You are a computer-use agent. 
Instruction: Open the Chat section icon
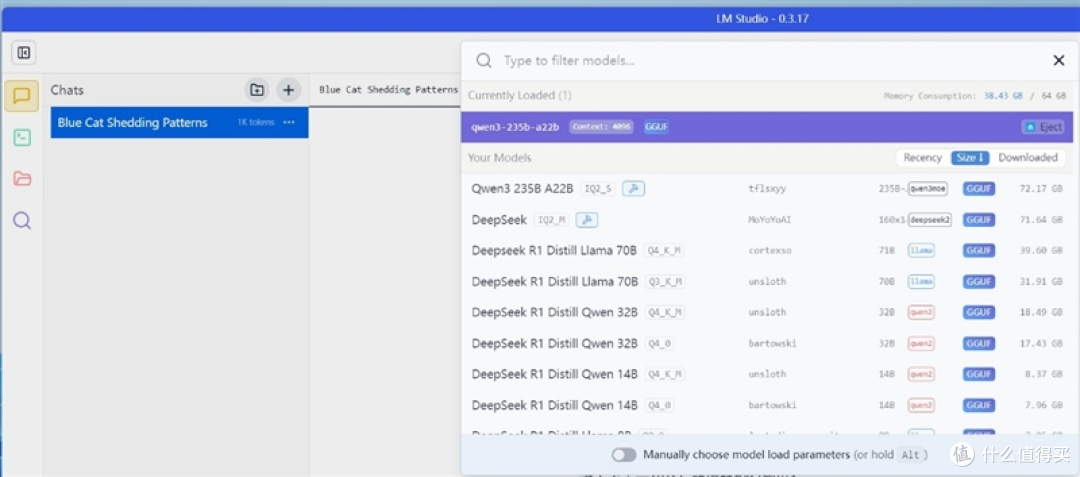pyautogui.click(x=21, y=96)
